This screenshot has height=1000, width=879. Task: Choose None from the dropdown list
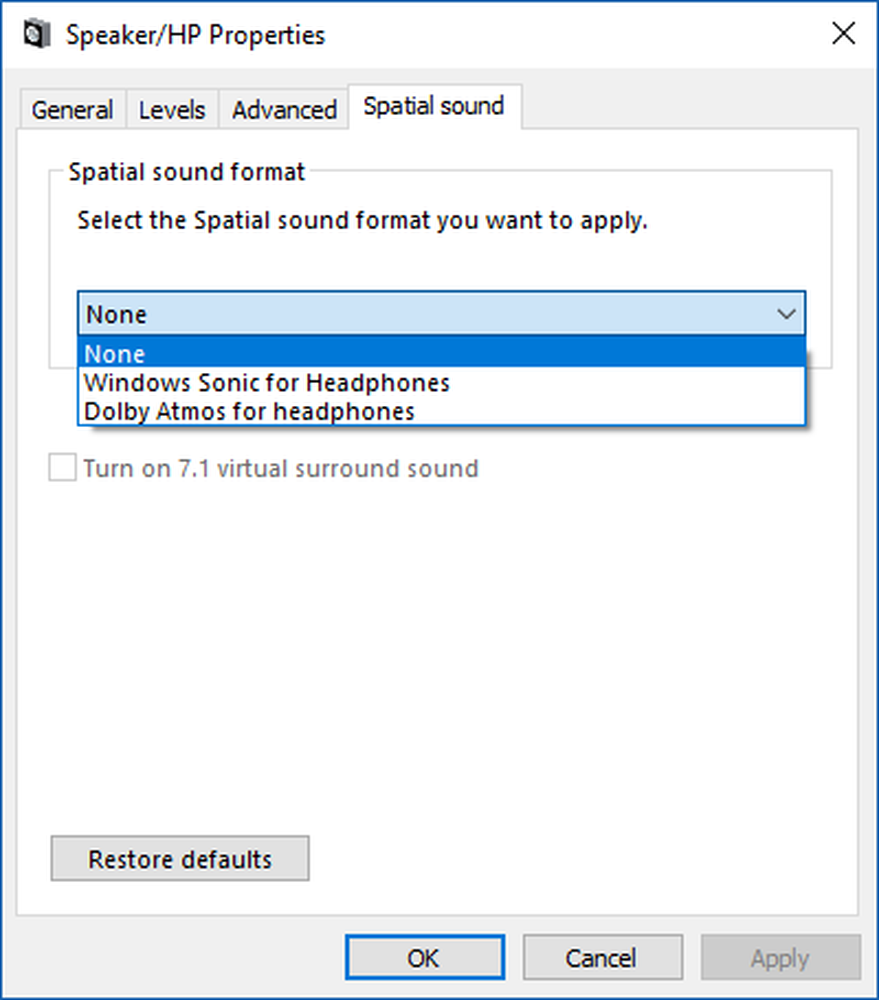click(x=441, y=353)
